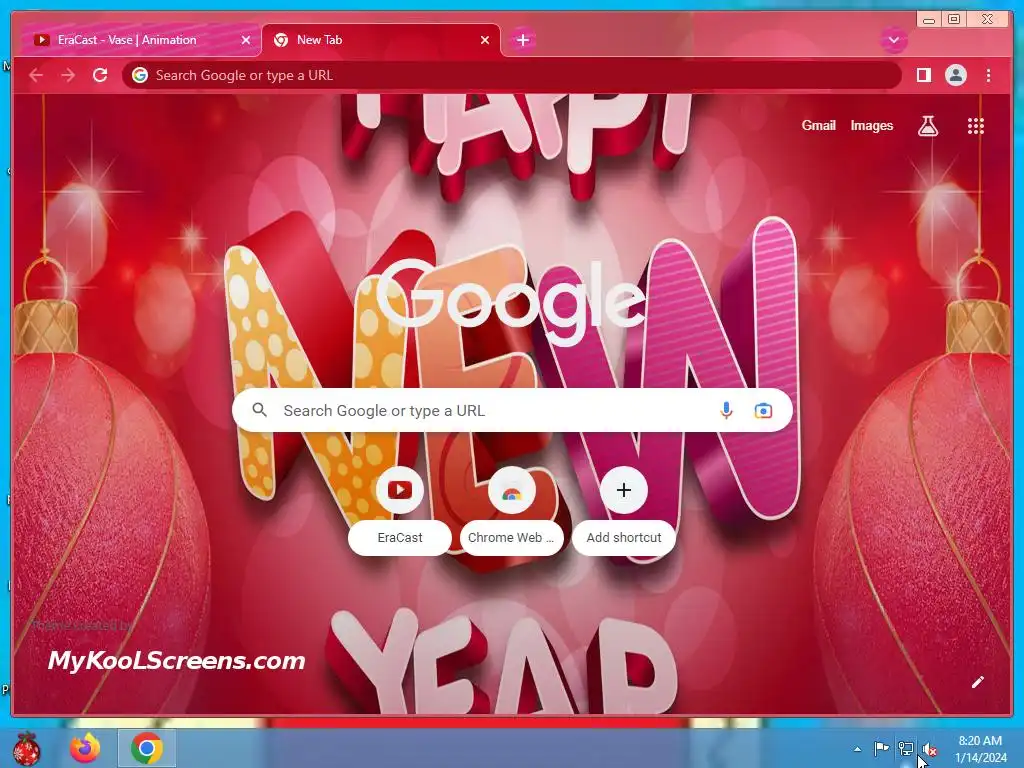Go forward with the forward arrow
The width and height of the screenshot is (1024, 768).
(68, 75)
